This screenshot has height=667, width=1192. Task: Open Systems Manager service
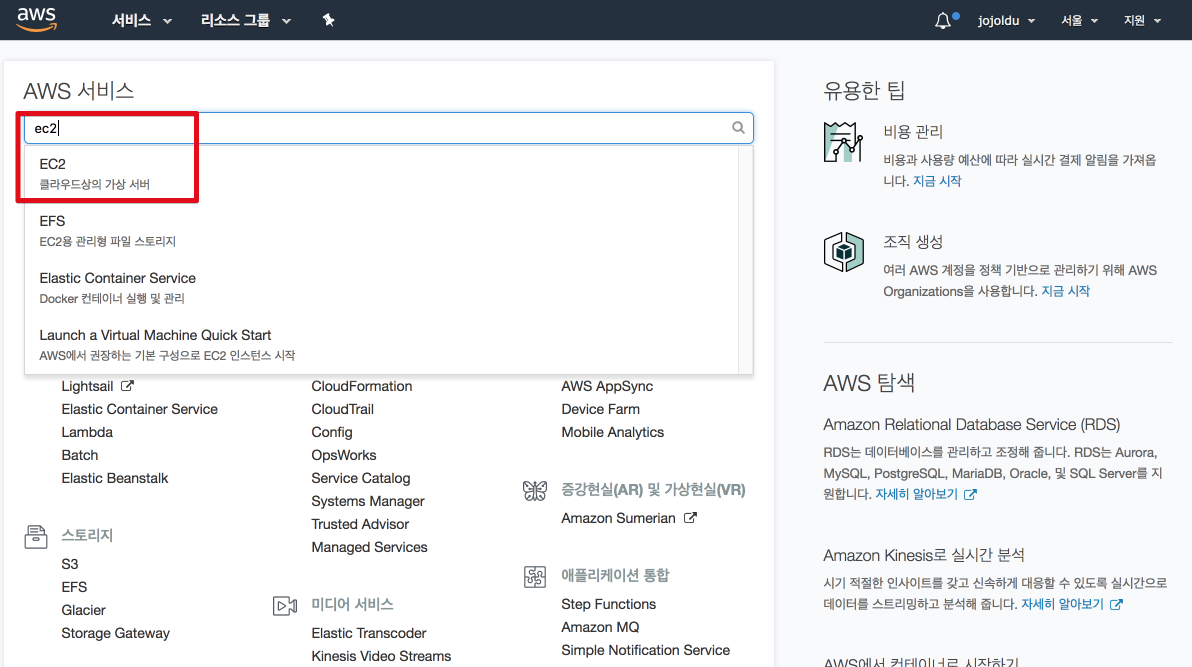[x=368, y=501]
